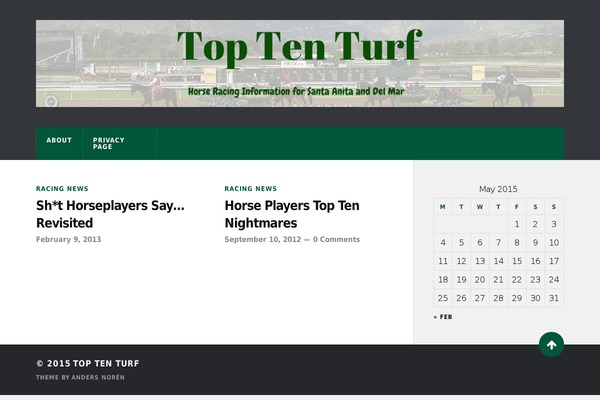
Task: Open the Horse Players Top Ten Nightmares post
Action: click(x=292, y=214)
